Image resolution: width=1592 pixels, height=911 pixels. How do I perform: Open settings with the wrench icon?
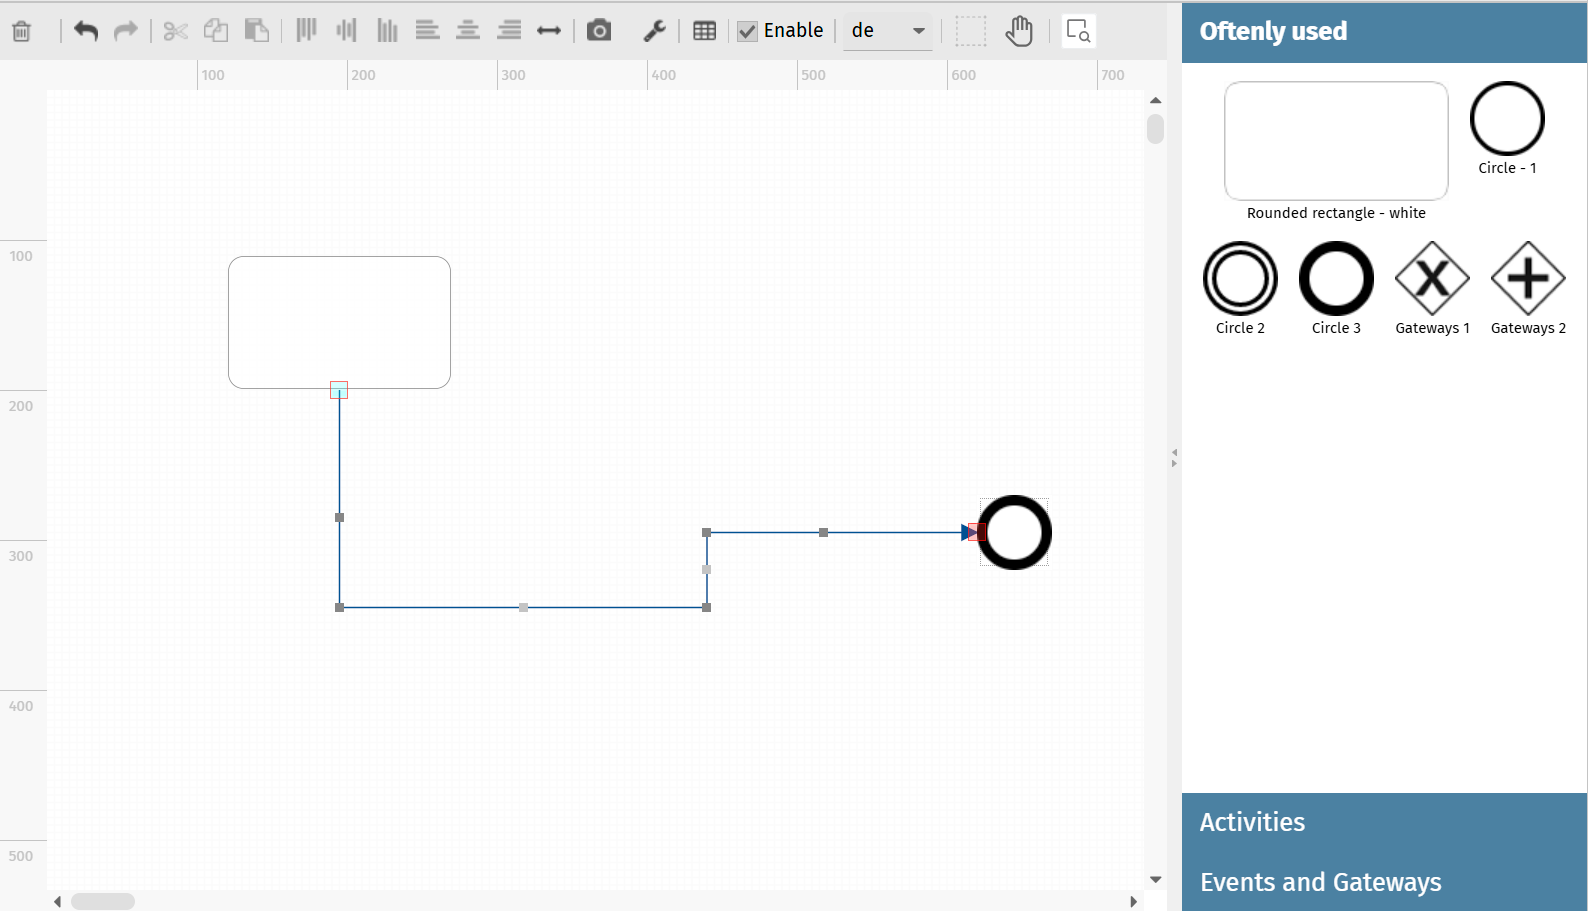(x=654, y=31)
